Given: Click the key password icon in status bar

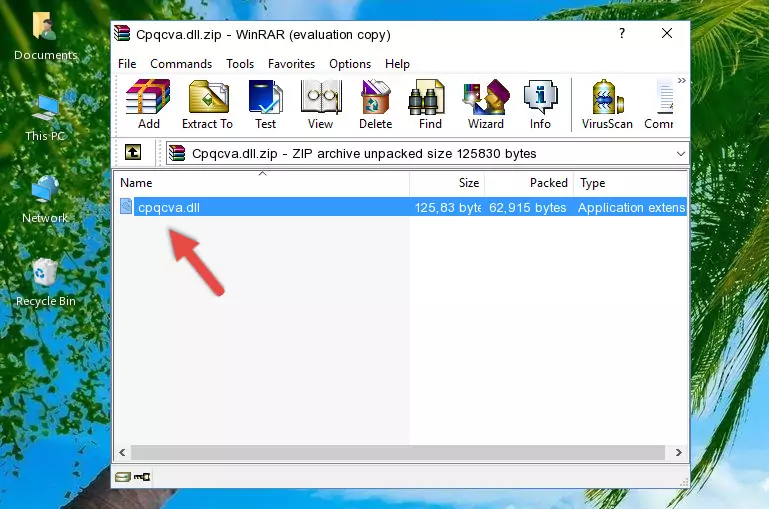Looking at the screenshot, I should [x=142, y=477].
